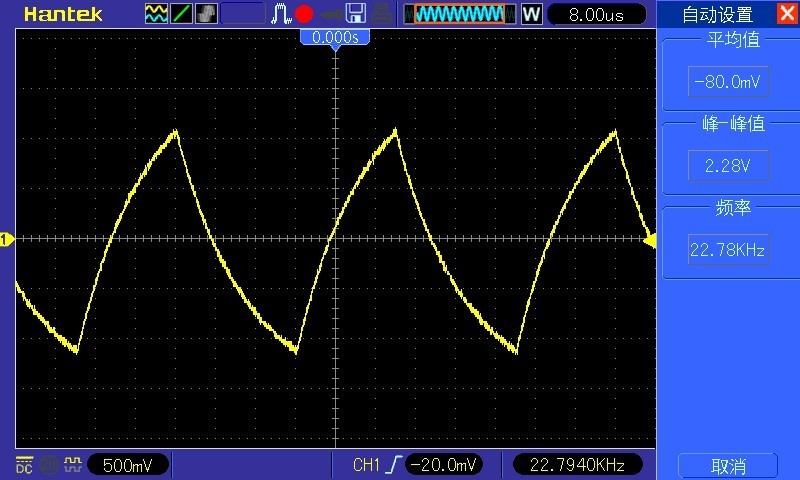The width and height of the screenshot is (800, 480).
Task: Click the waveform display mode icon
Action: 157,14
